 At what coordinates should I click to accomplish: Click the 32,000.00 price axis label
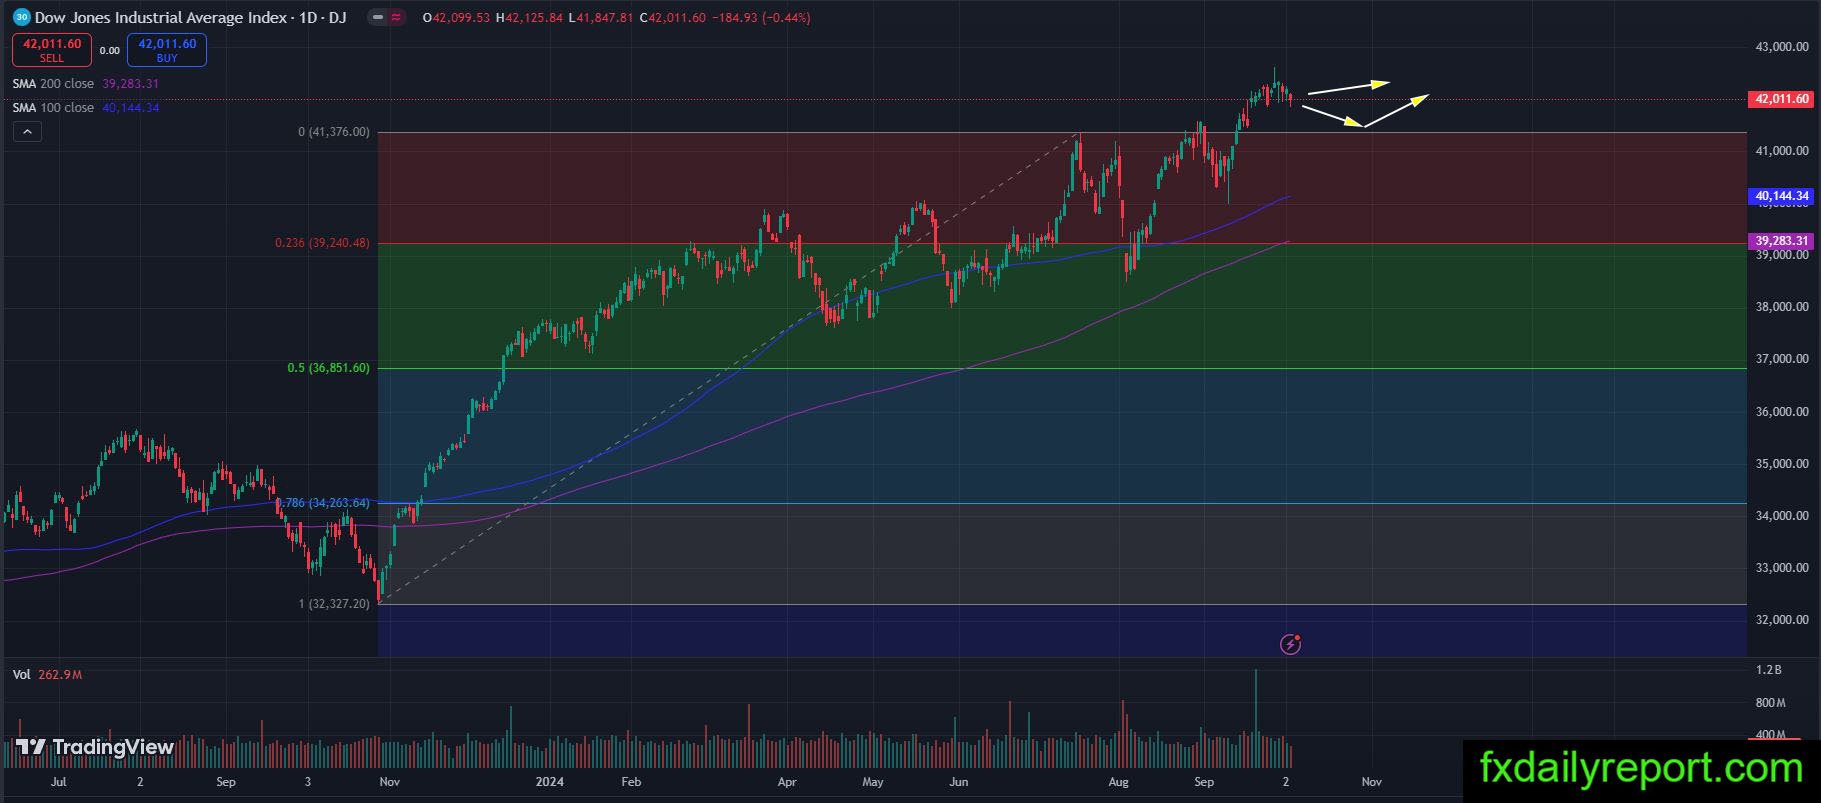click(1782, 620)
